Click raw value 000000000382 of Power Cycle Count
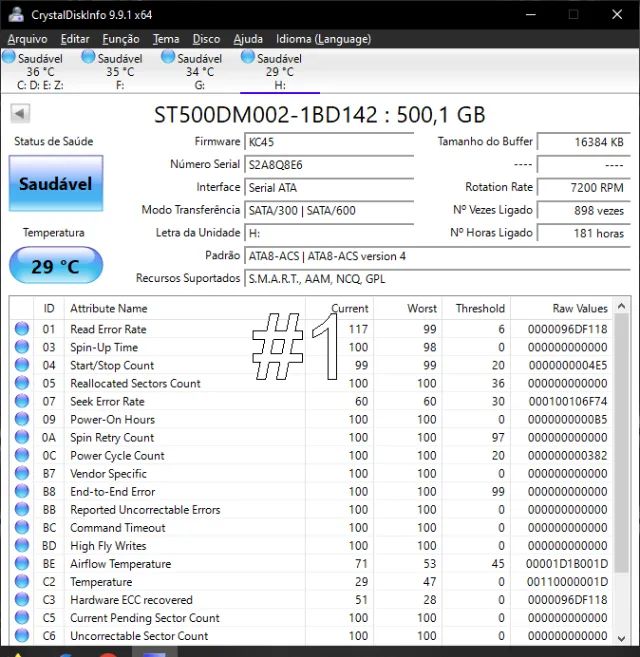 pyautogui.click(x=567, y=455)
